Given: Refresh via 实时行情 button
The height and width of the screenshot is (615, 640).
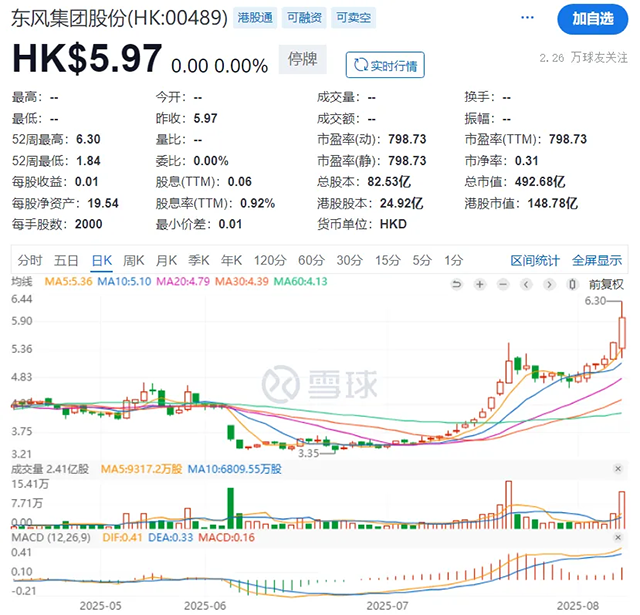Looking at the screenshot, I should (385, 65).
